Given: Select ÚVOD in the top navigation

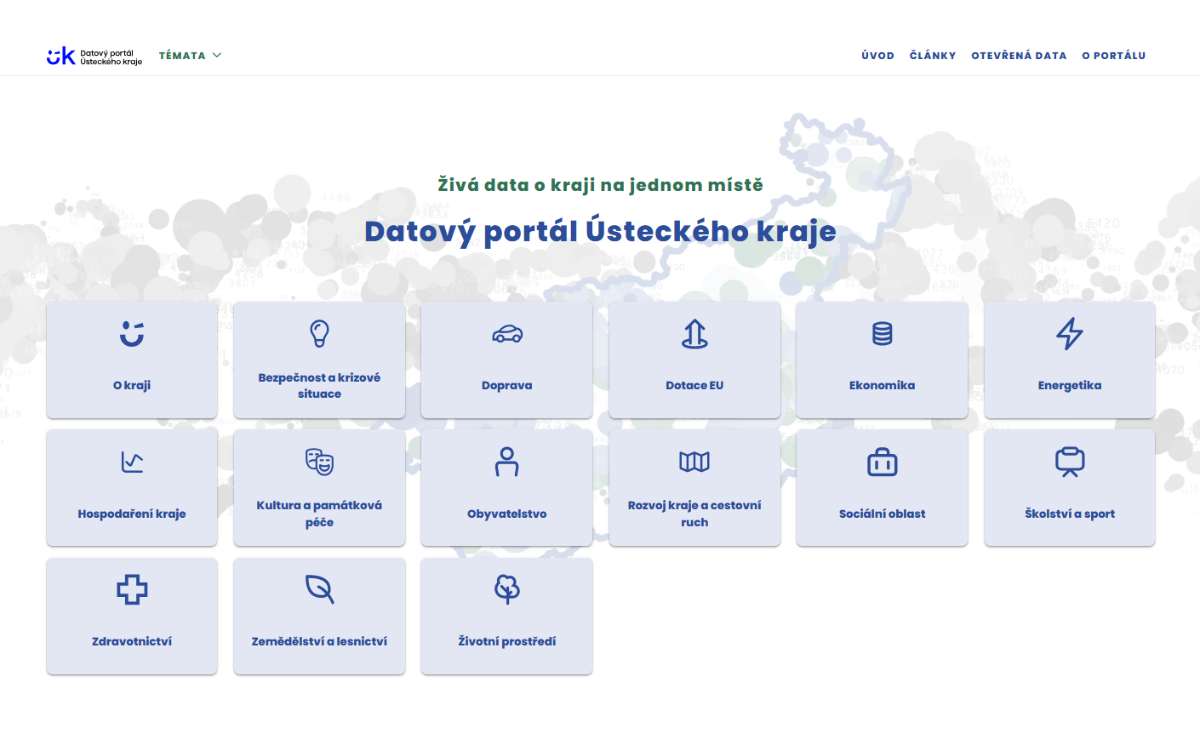Looking at the screenshot, I should [877, 55].
